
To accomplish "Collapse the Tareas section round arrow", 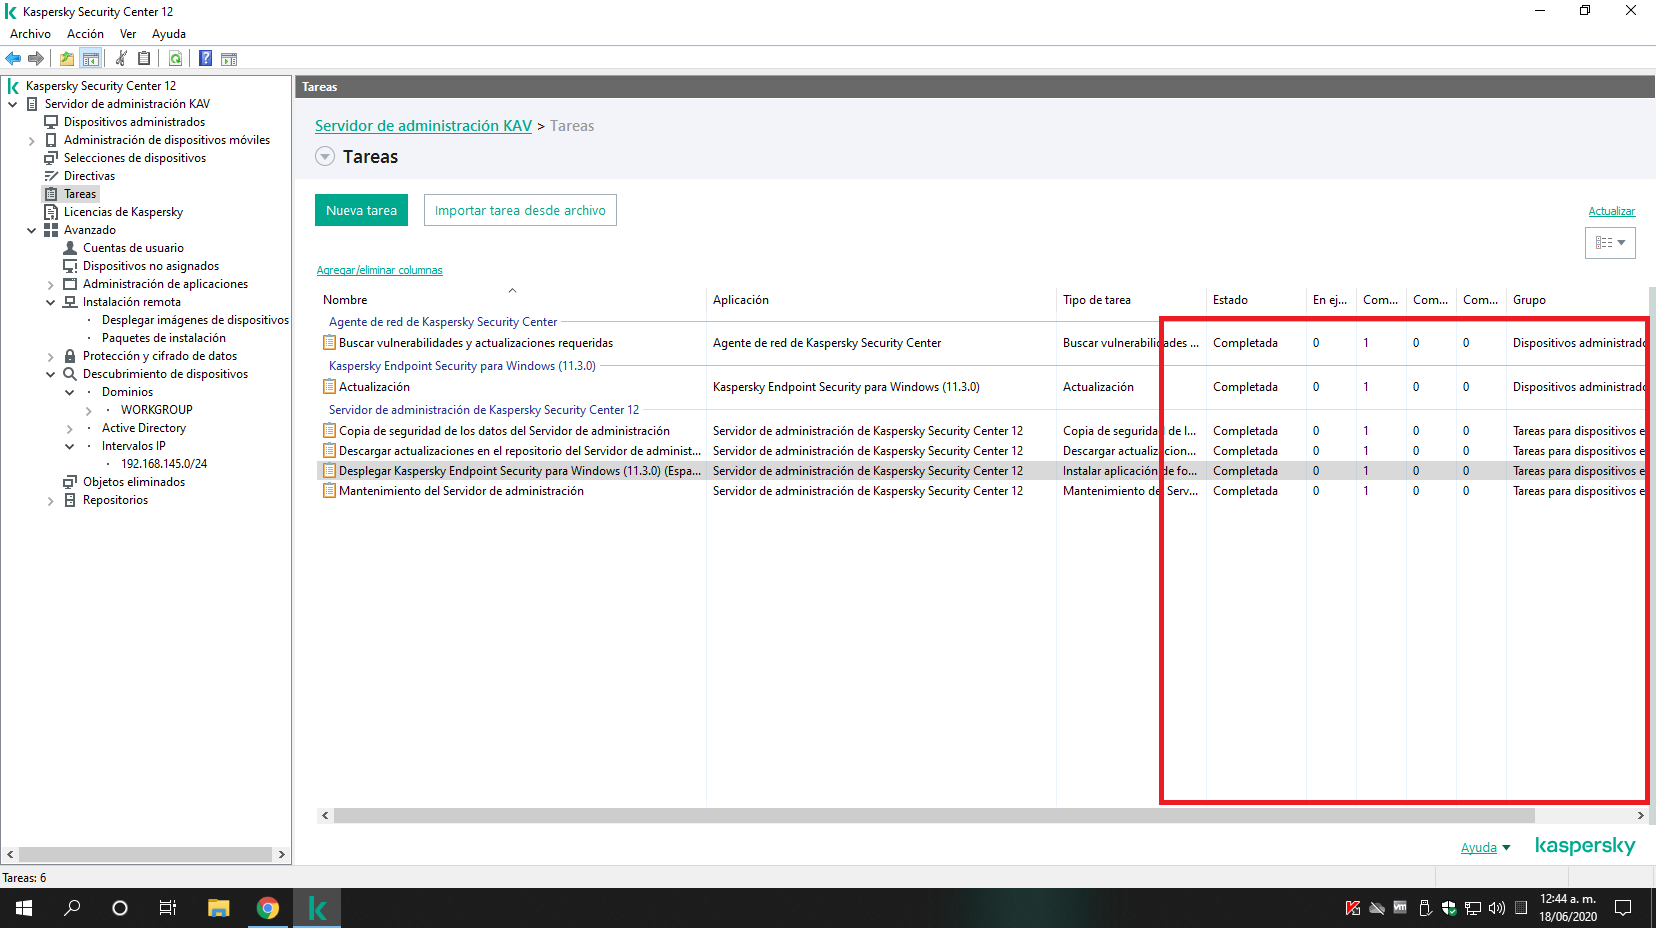I will (325, 156).
